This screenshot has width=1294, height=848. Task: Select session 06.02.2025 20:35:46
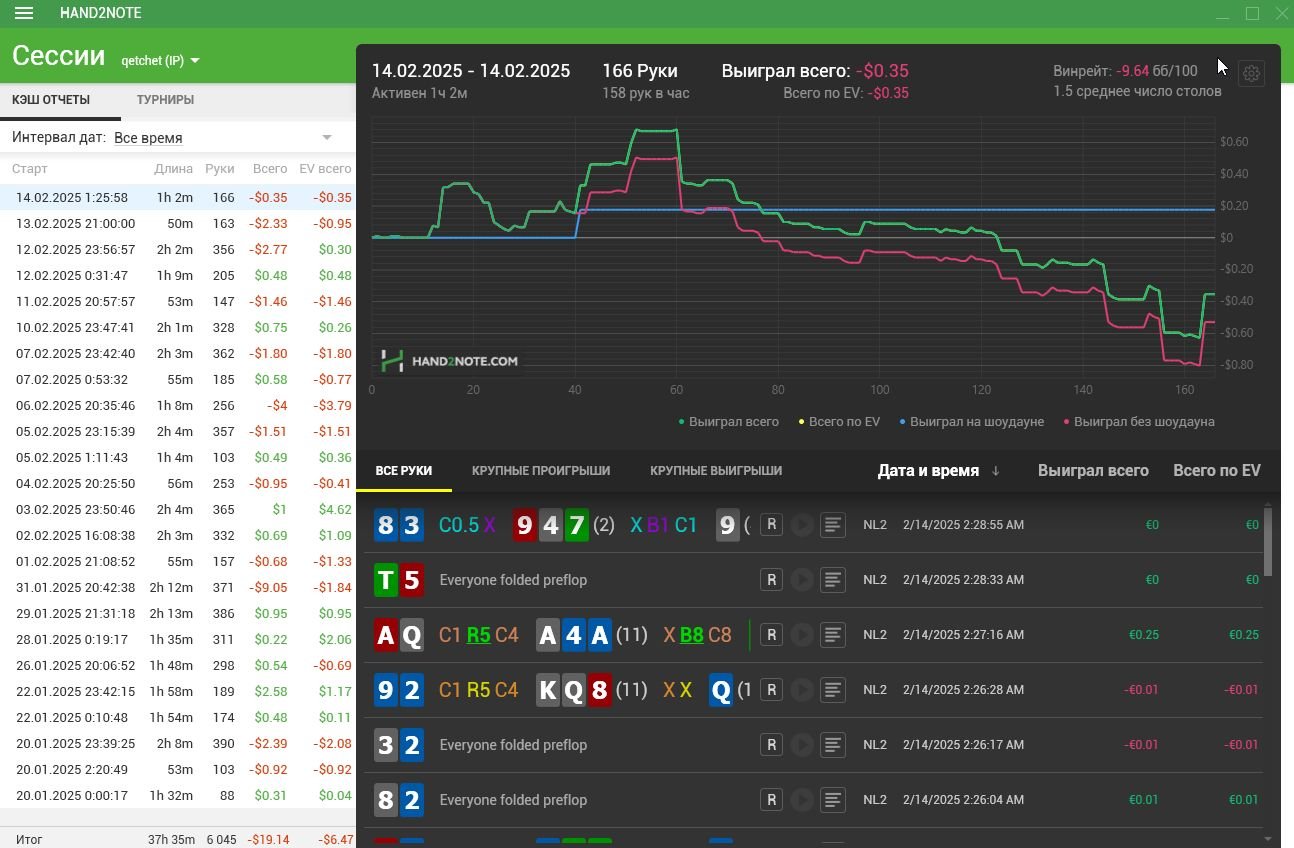tap(178, 406)
